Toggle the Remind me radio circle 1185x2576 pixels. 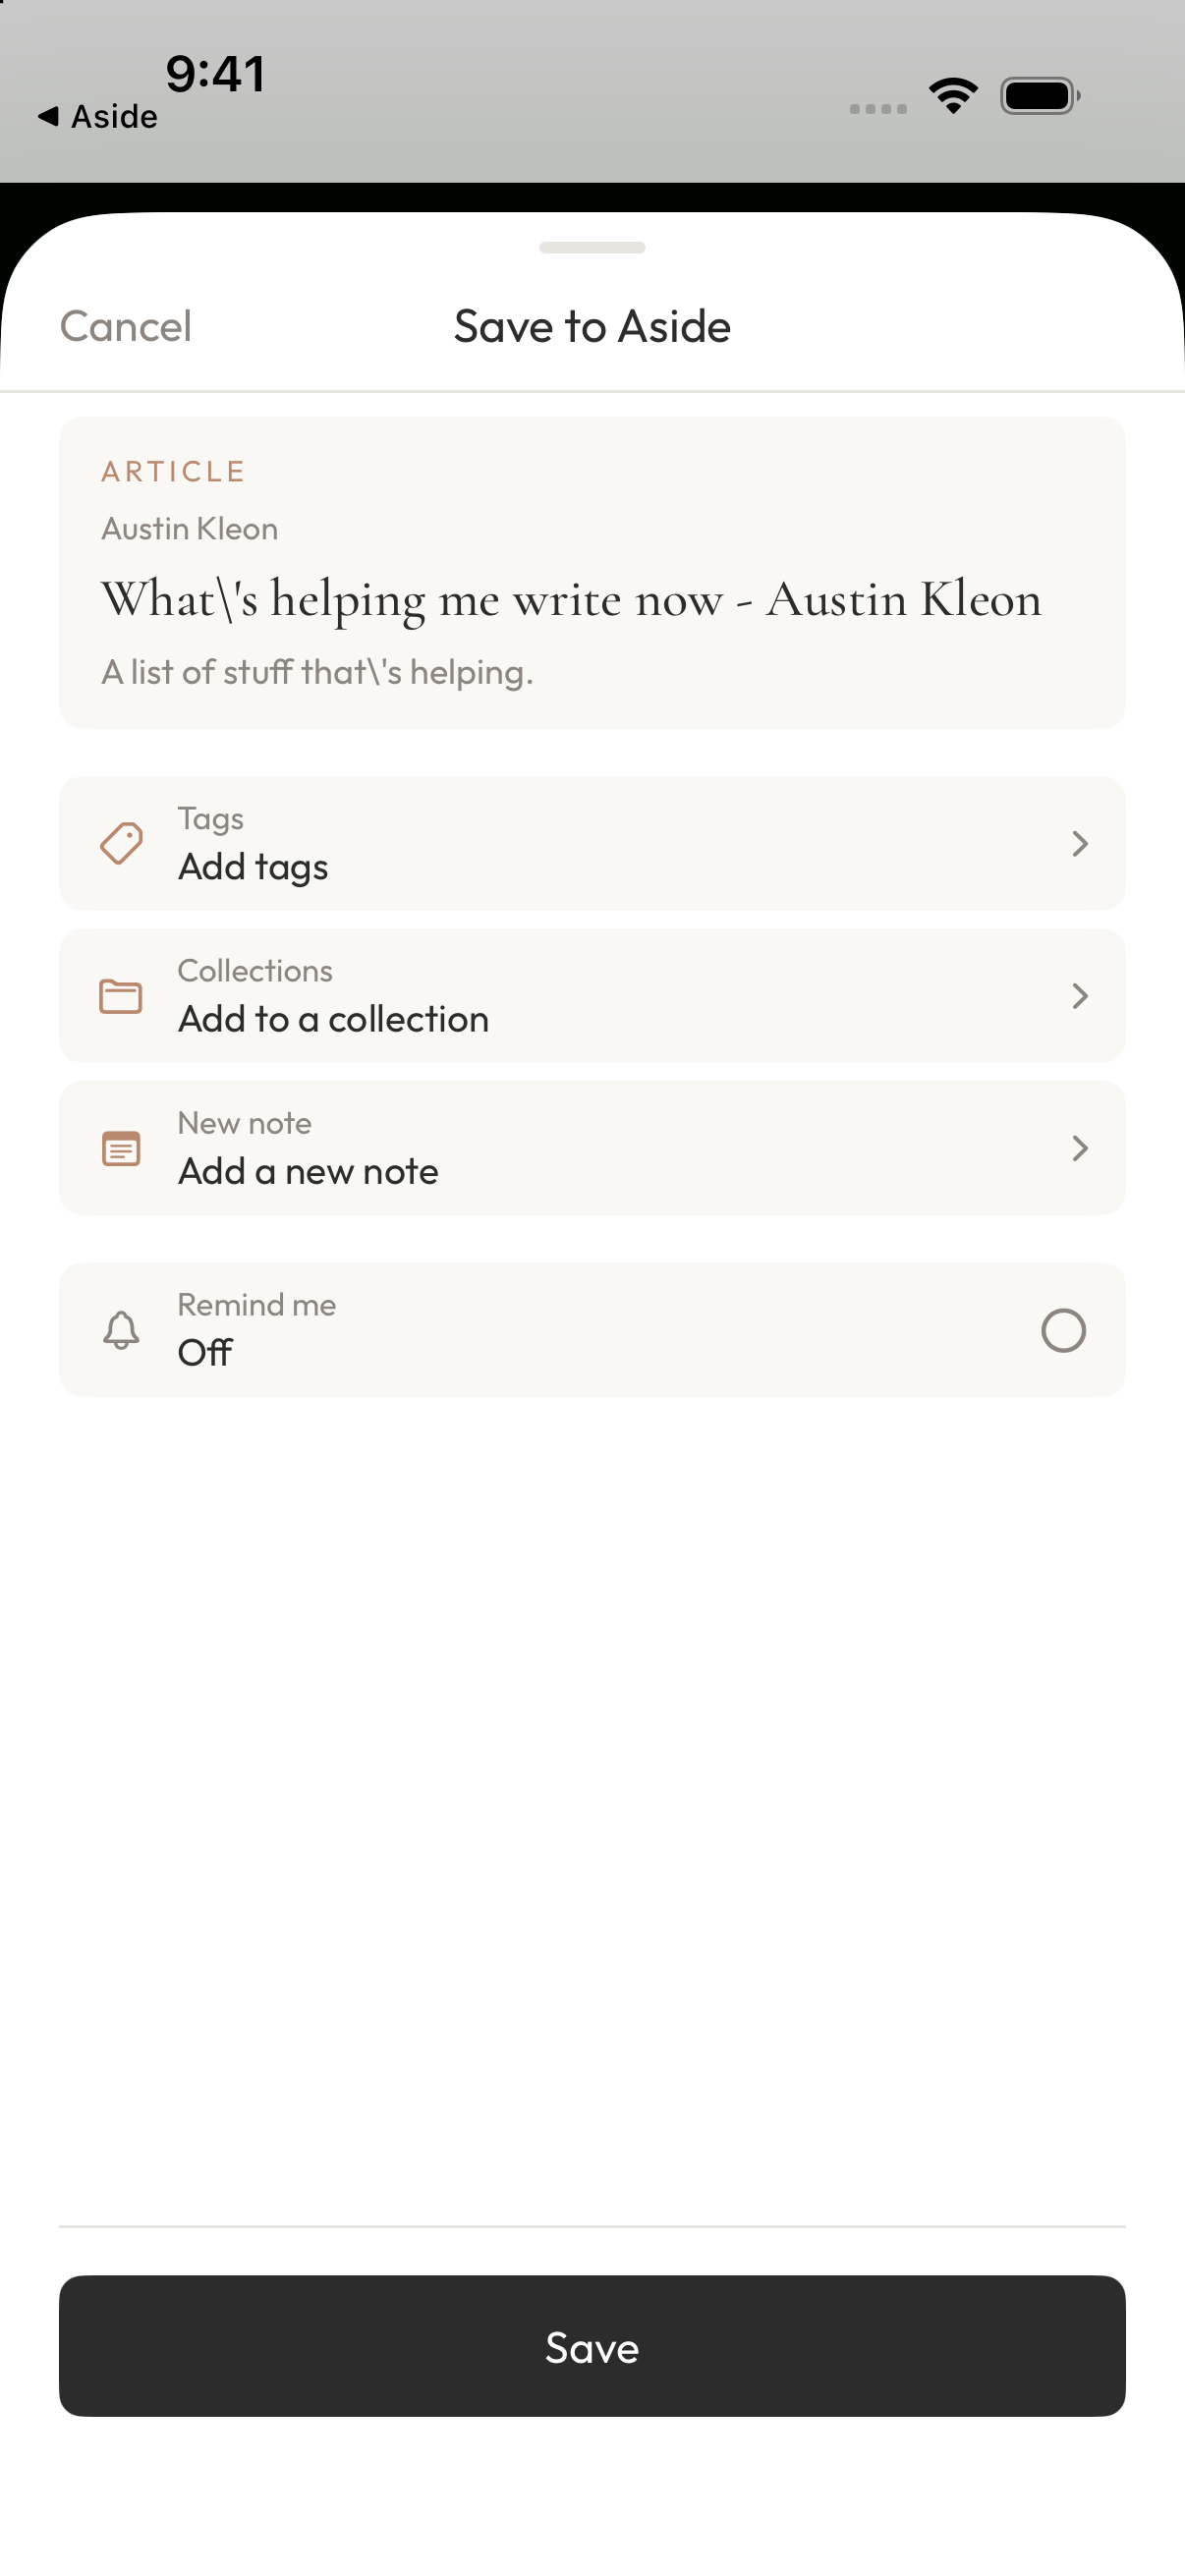point(1063,1330)
